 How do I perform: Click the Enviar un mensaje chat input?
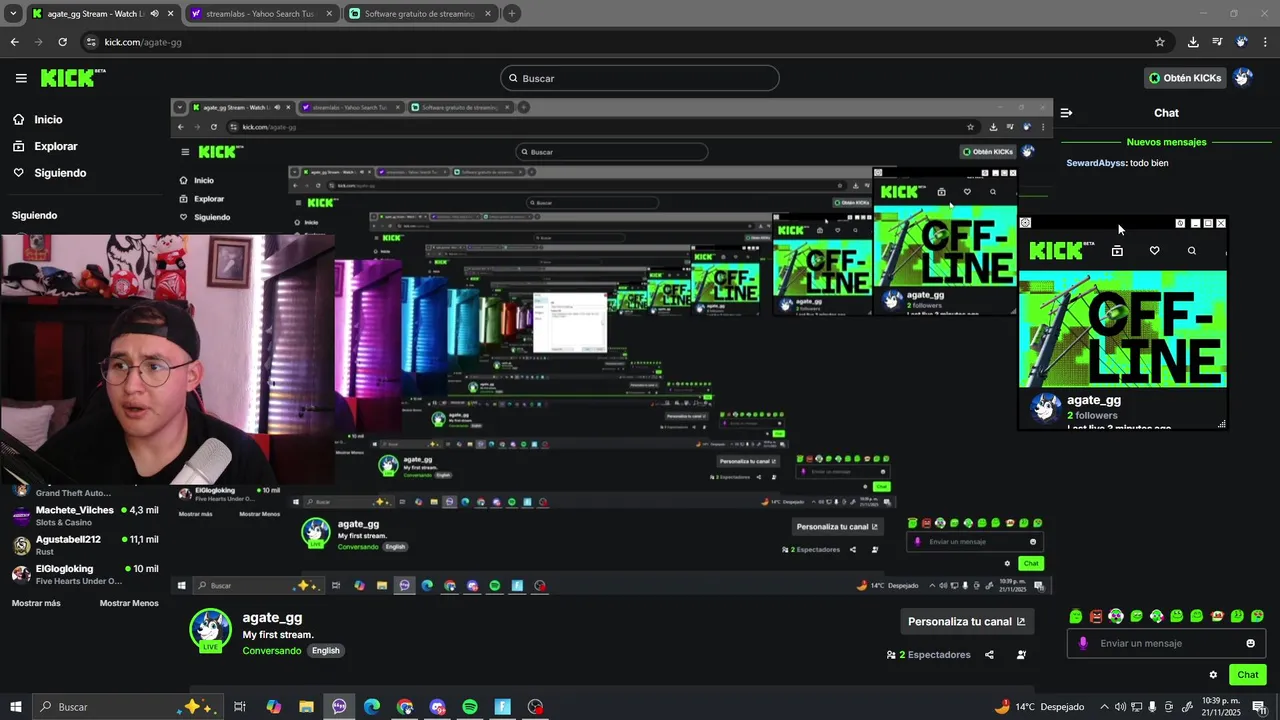tap(1167, 643)
